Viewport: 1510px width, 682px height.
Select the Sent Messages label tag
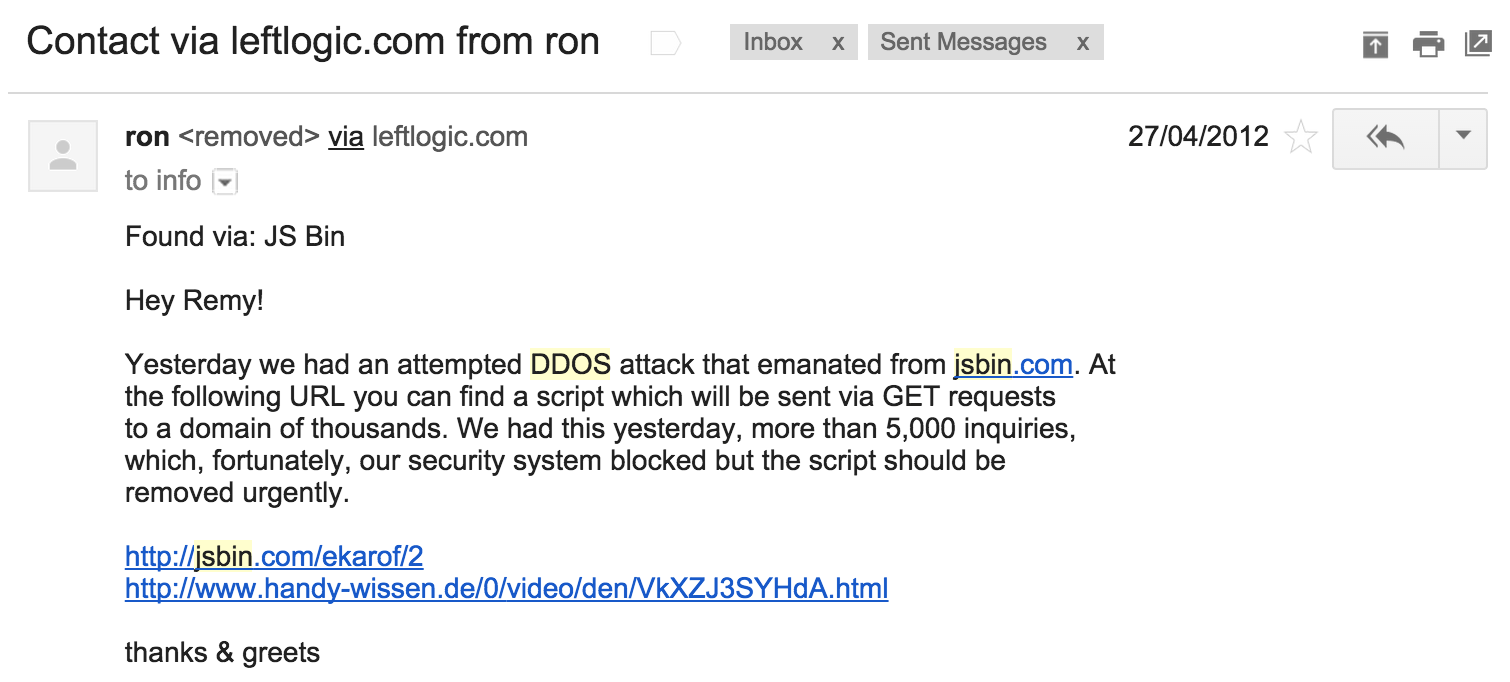click(x=963, y=42)
